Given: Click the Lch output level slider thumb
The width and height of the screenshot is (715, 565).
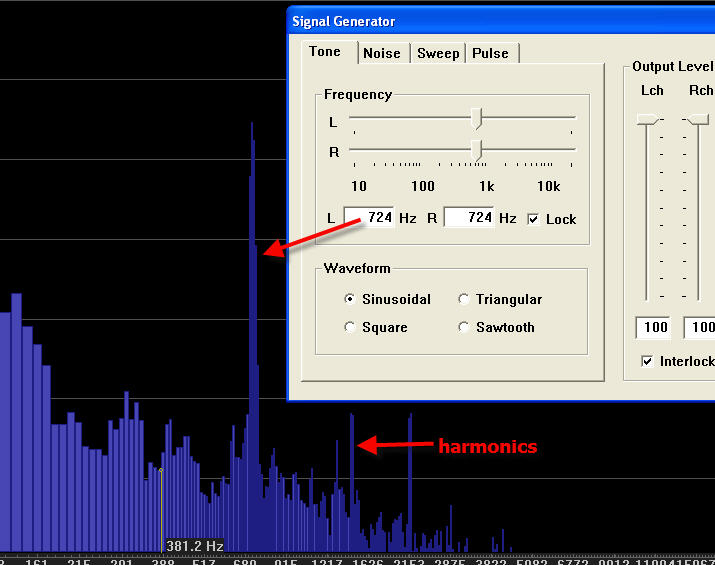Looking at the screenshot, I should [x=647, y=119].
